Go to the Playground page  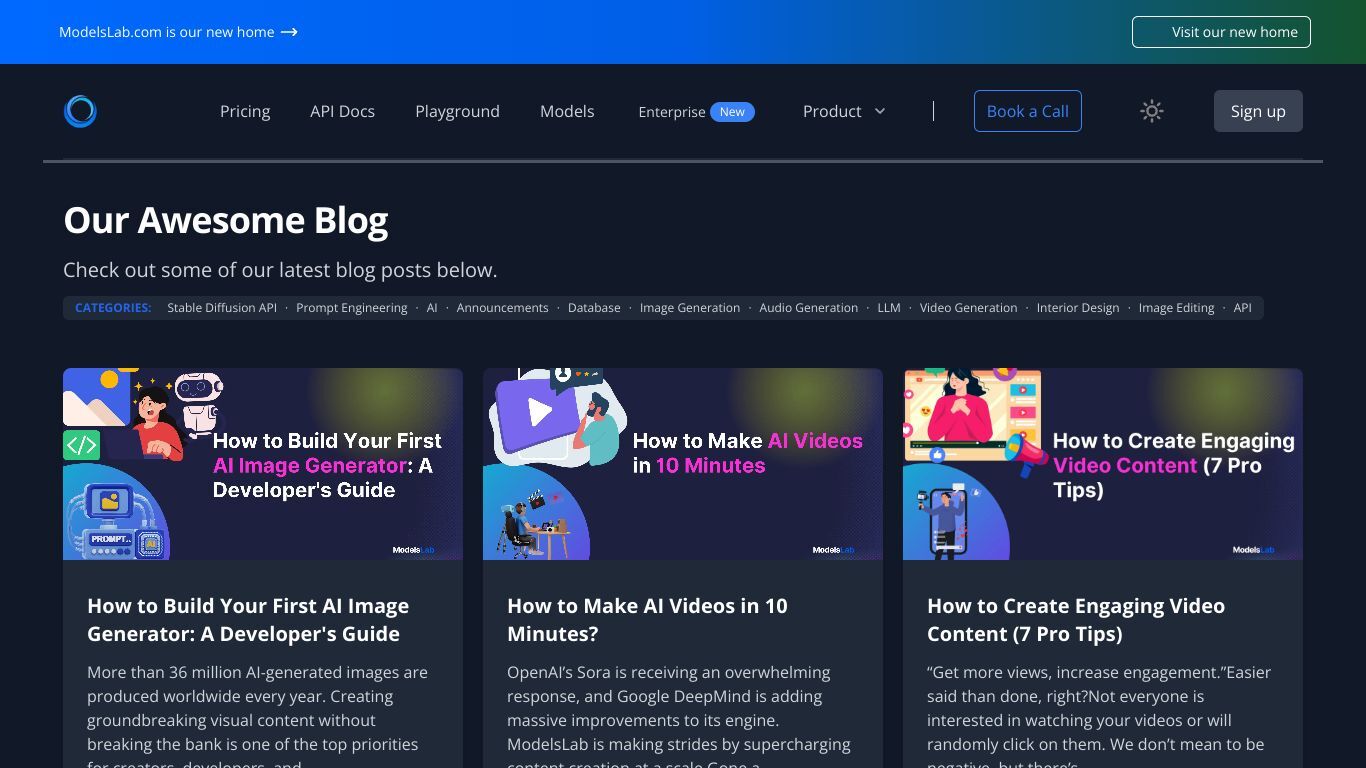tap(457, 111)
